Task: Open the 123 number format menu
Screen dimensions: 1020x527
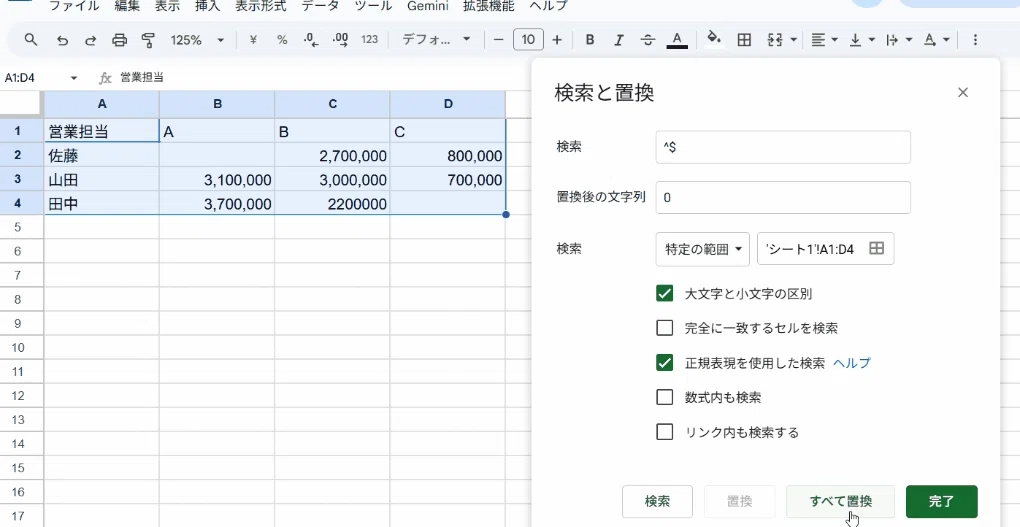Action: (369, 40)
